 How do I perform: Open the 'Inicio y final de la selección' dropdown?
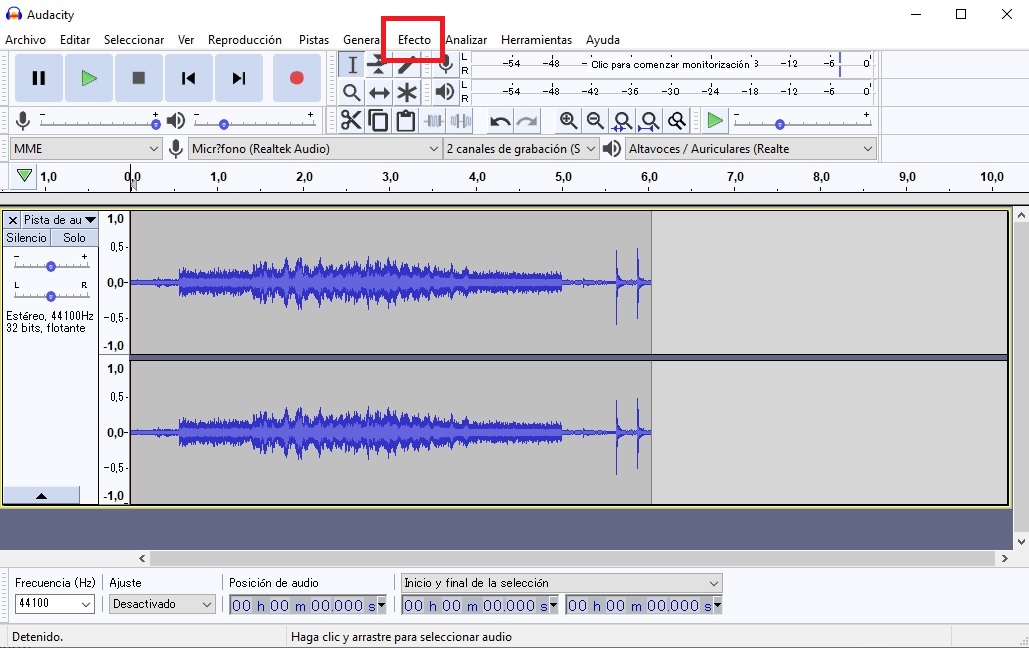[x=560, y=583]
